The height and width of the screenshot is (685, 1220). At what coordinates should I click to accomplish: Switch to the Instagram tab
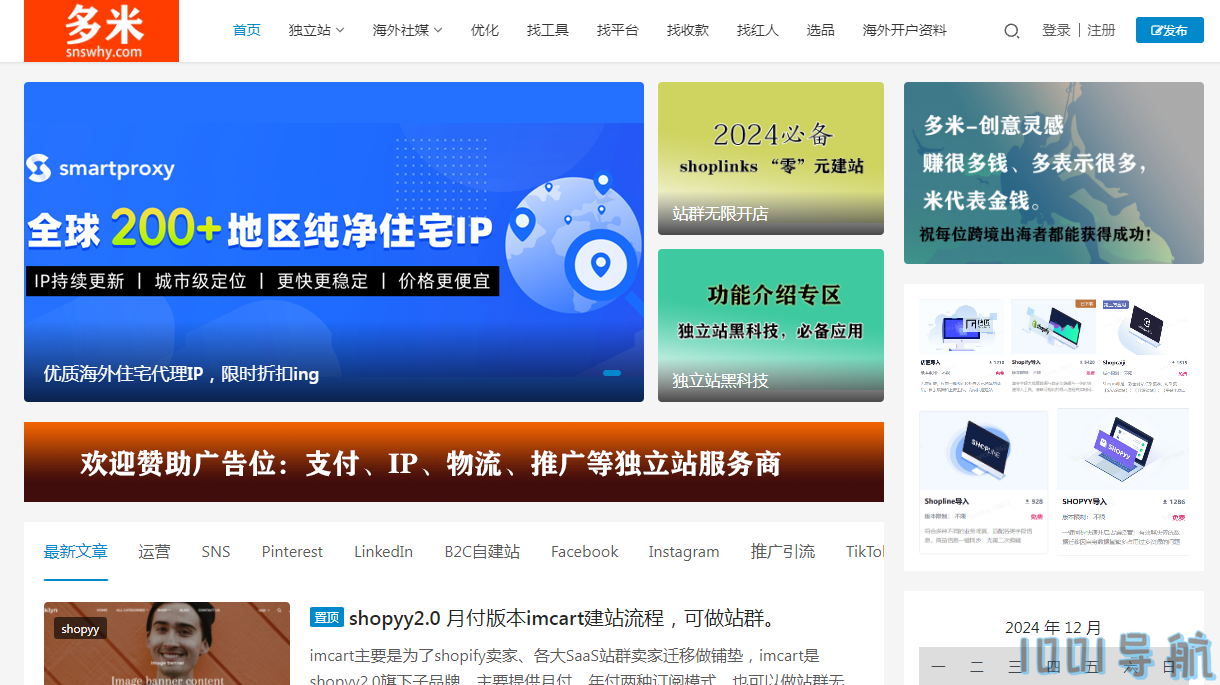[x=683, y=551]
